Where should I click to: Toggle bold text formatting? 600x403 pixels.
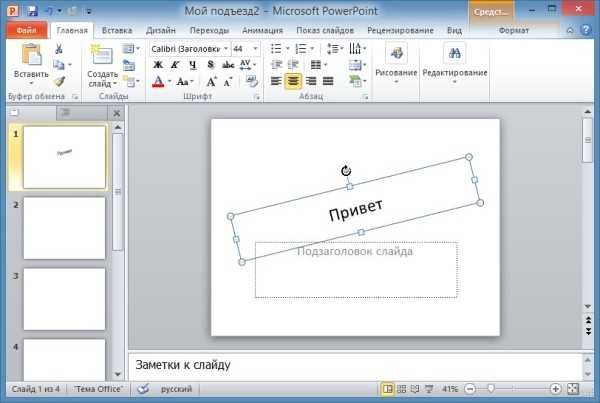click(x=158, y=65)
